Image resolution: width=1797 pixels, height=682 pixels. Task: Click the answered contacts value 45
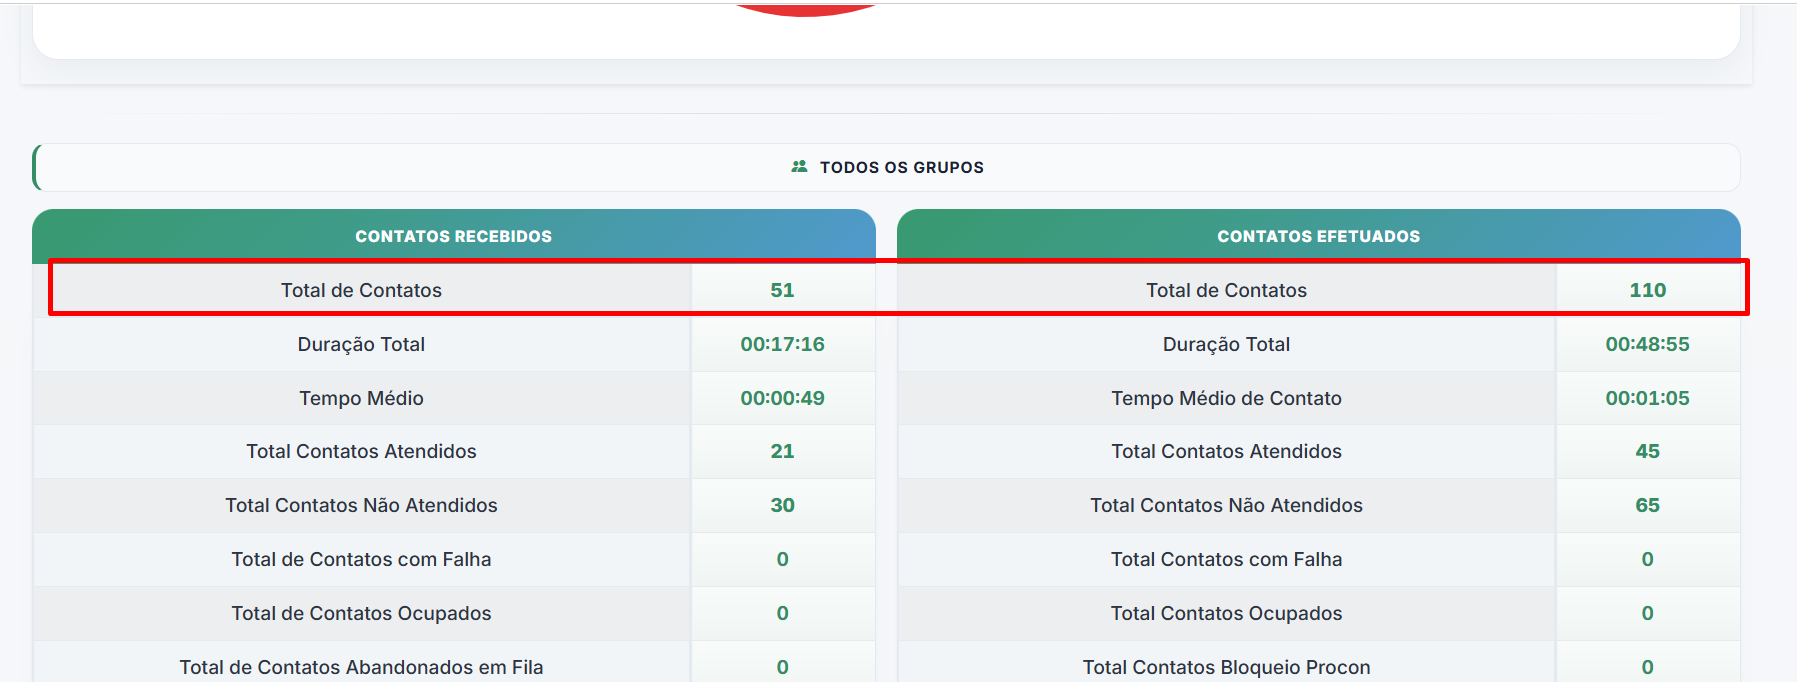(1648, 451)
